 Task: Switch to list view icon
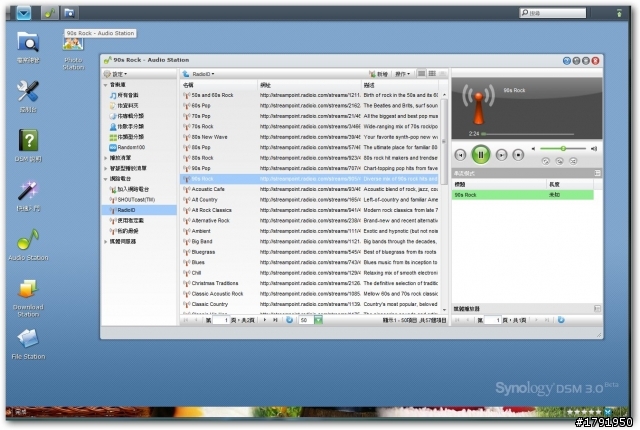(x=422, y=73)
